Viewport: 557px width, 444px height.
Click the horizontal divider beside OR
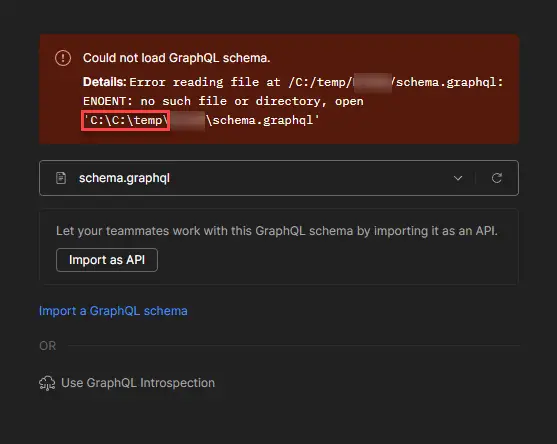click(x=293, y=345)
